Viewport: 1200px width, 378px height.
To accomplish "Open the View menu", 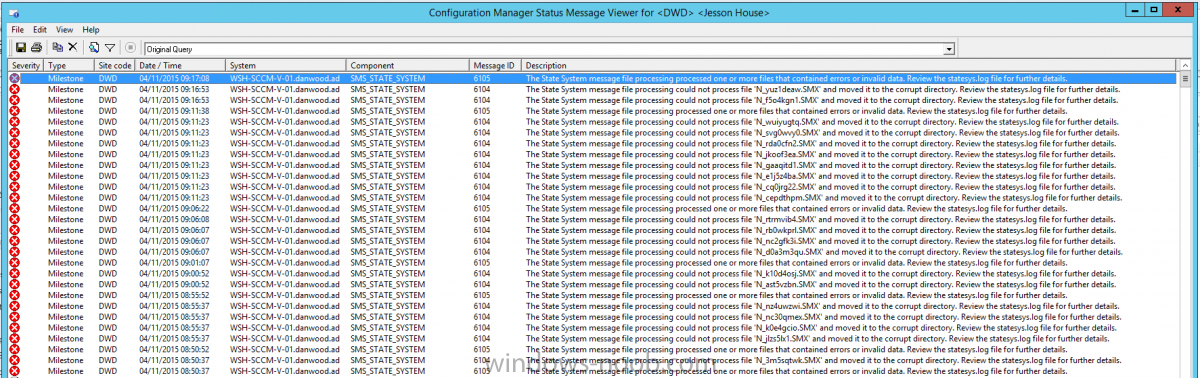I will [x=64, y=30].
